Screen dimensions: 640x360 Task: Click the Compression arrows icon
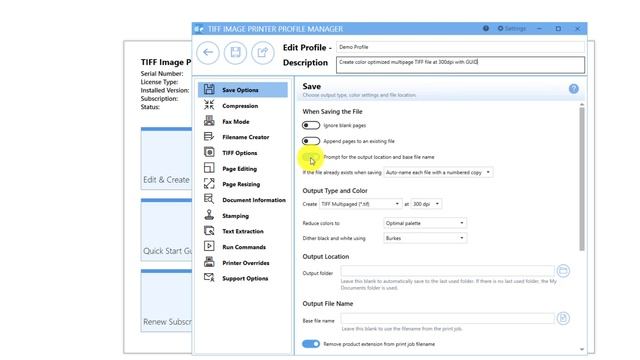click(209, 105)
